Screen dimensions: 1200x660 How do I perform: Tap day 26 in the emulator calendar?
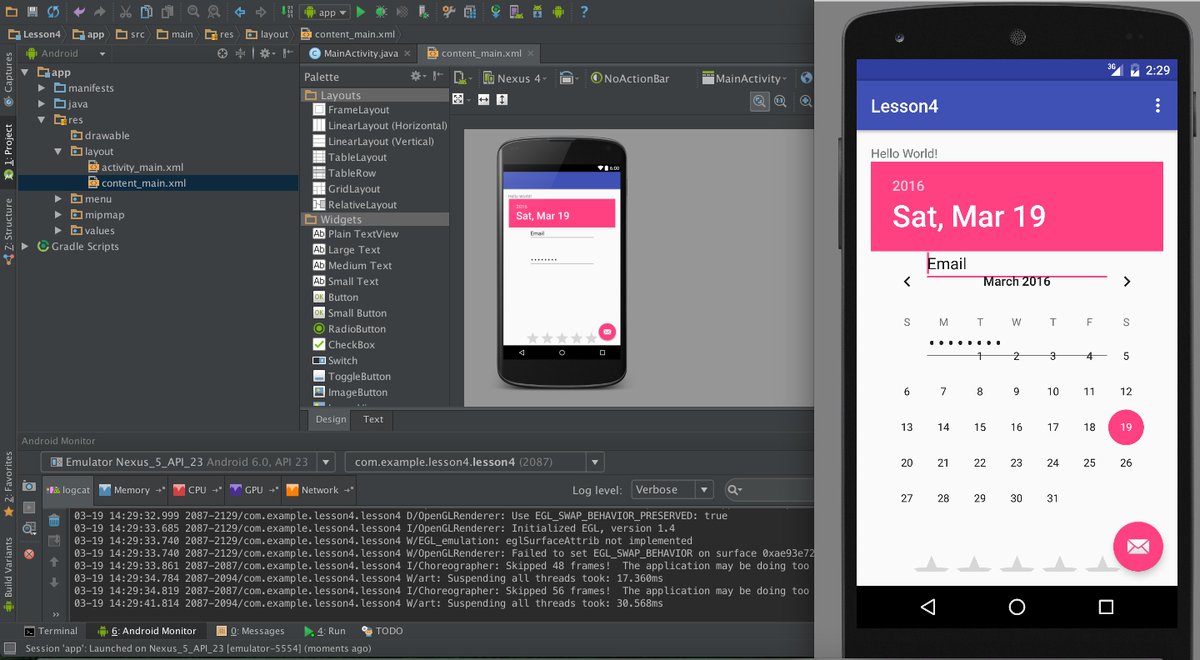coord(1126,463)
